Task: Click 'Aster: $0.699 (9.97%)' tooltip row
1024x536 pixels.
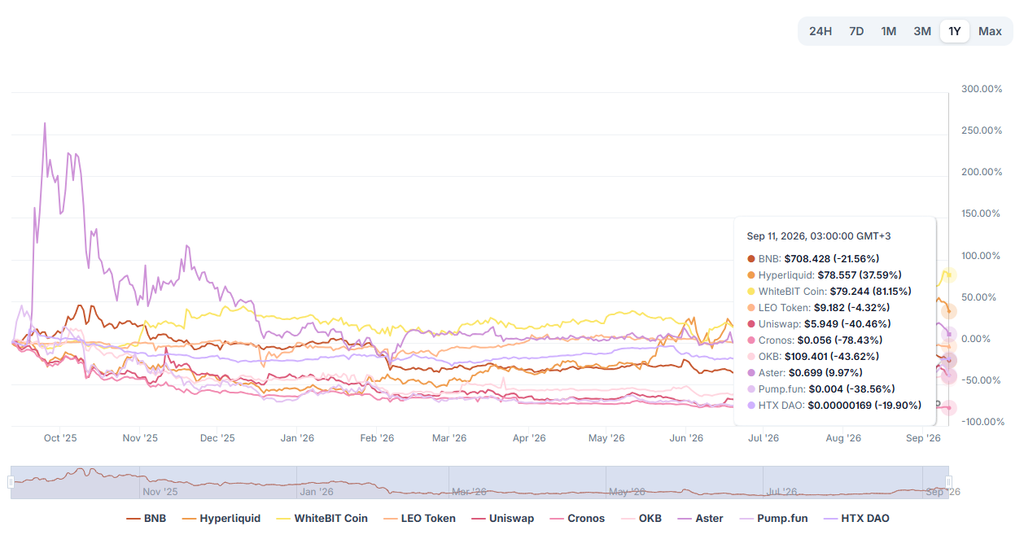Action: point(805,373)
